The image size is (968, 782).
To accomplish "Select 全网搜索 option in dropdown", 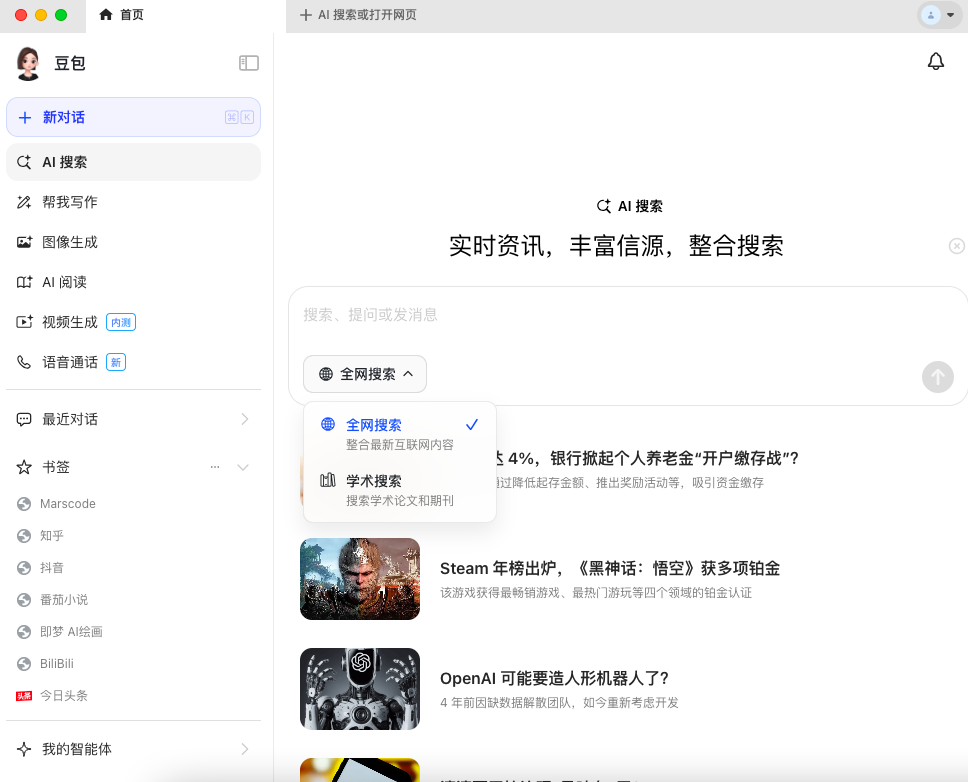I will [400, 433].
